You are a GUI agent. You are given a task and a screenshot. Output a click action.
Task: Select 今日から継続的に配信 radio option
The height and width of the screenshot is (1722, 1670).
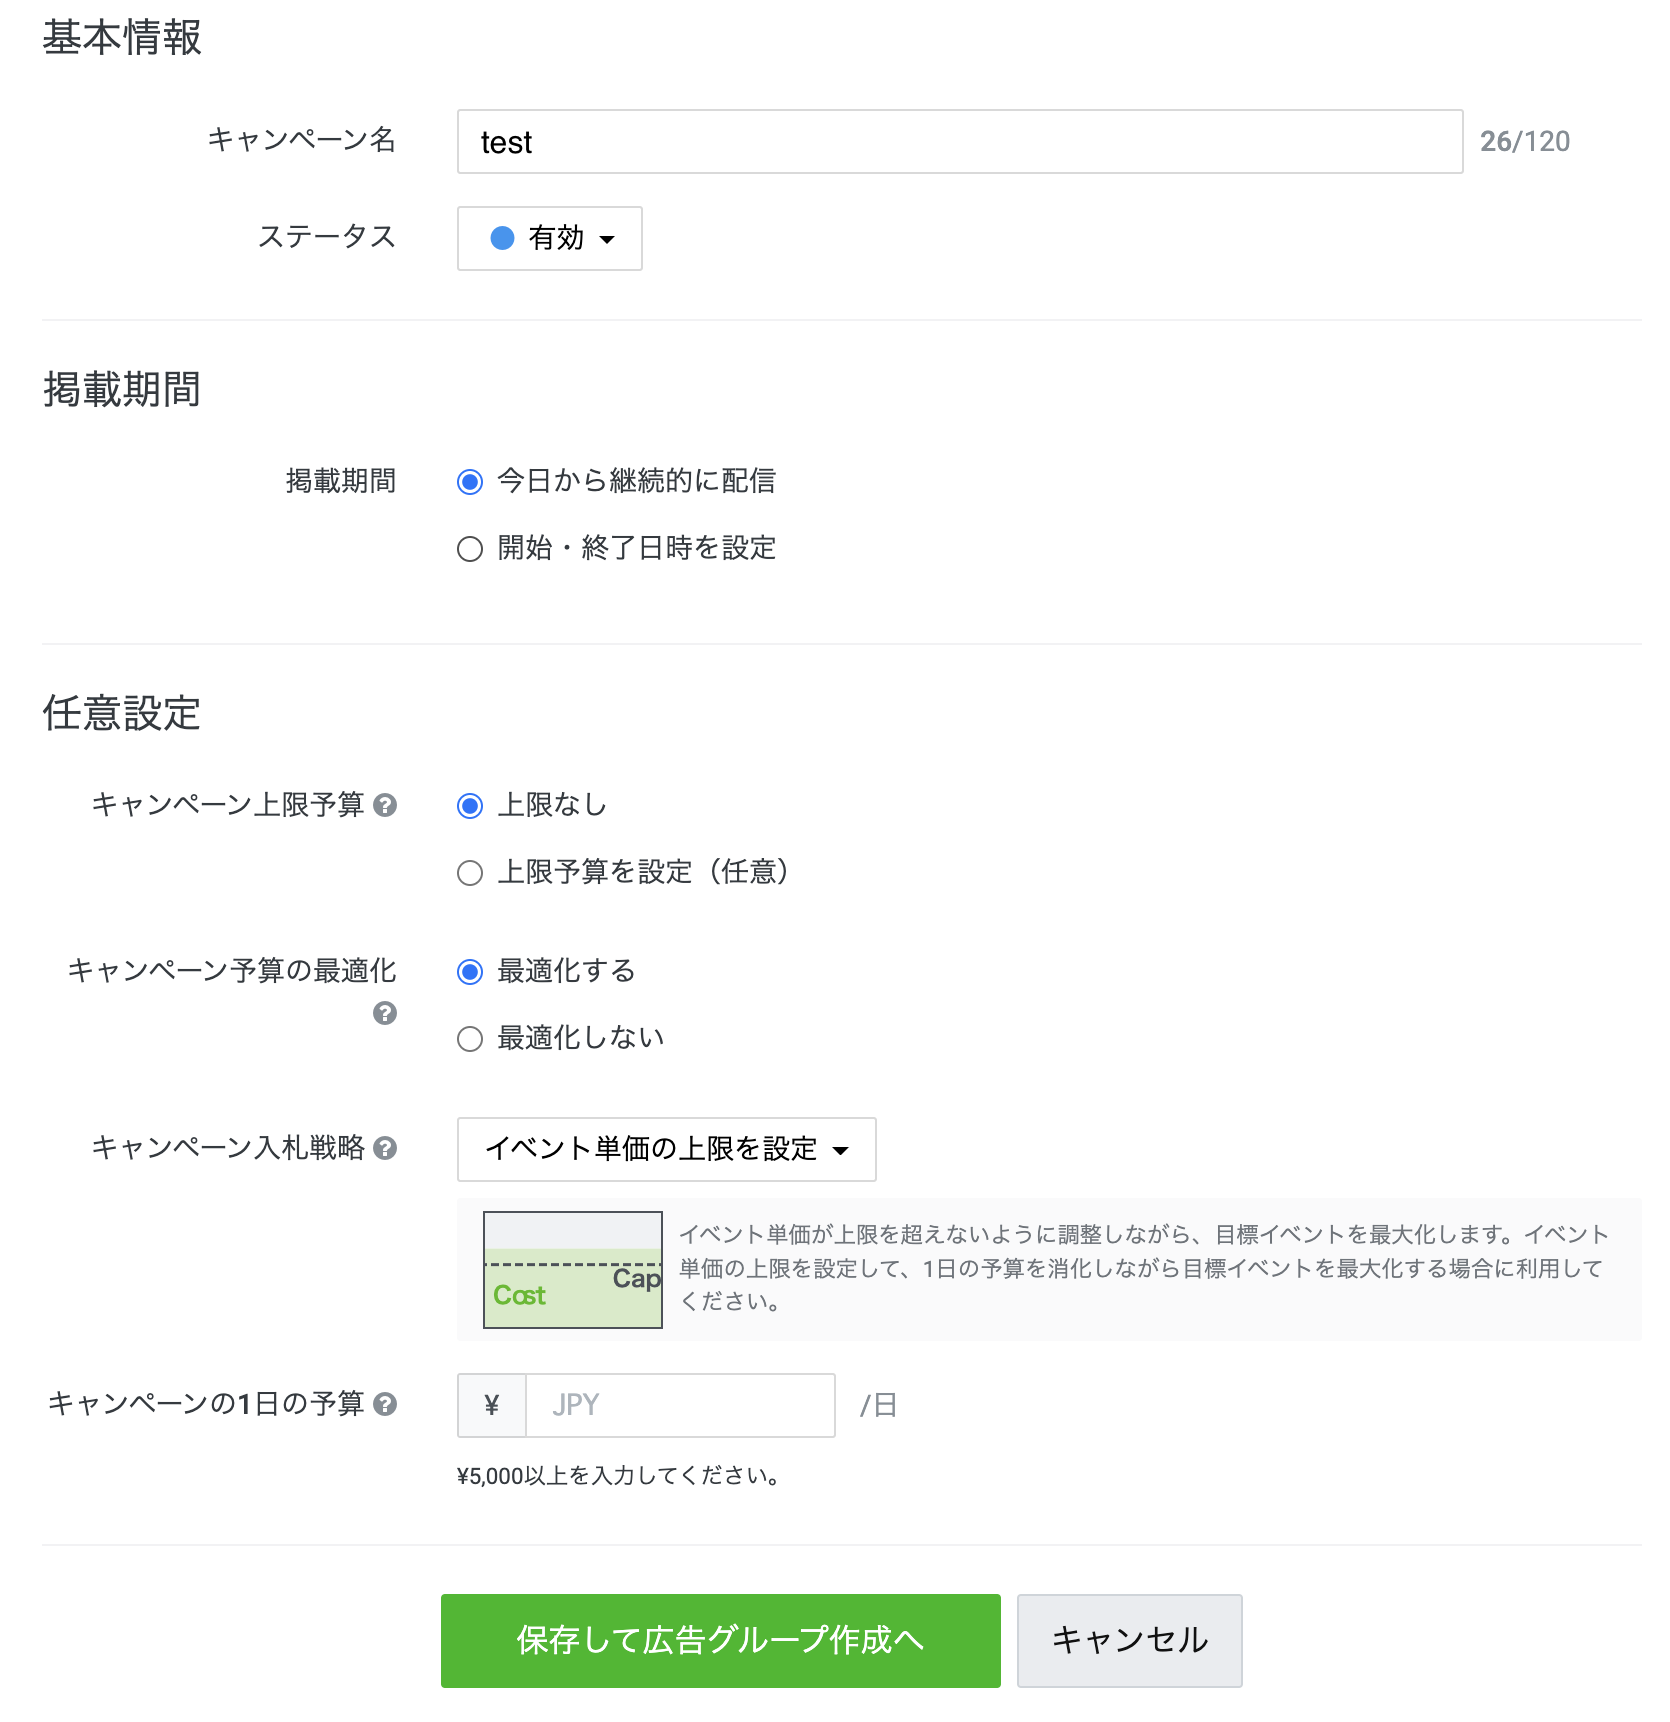tap(470, 482)
